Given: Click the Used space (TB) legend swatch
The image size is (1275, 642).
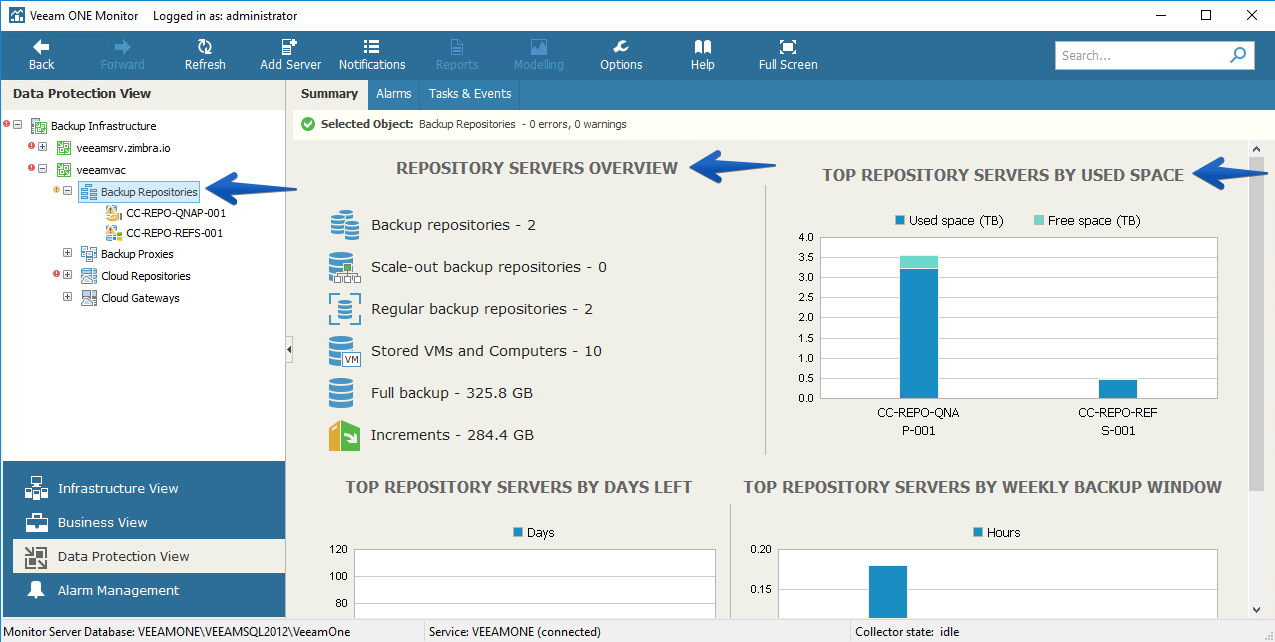Looking at the screenshot, I should pyautogui.click(x=900, y=220).
